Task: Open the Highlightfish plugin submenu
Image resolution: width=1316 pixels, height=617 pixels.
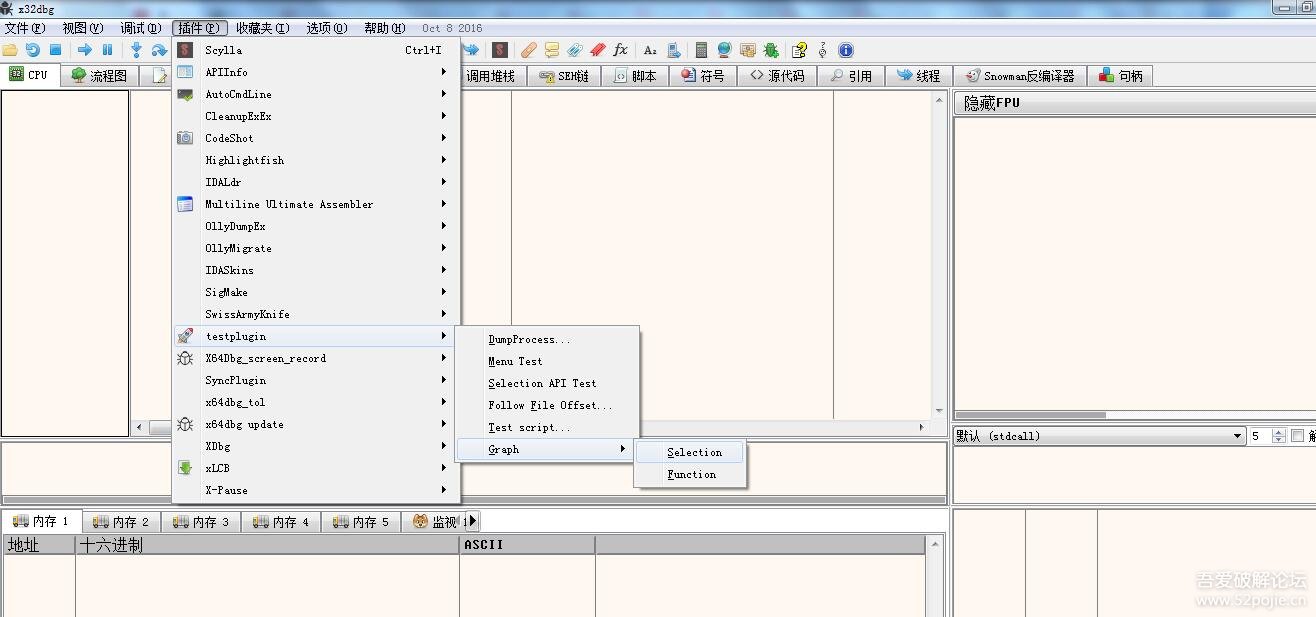Action: 316,160
